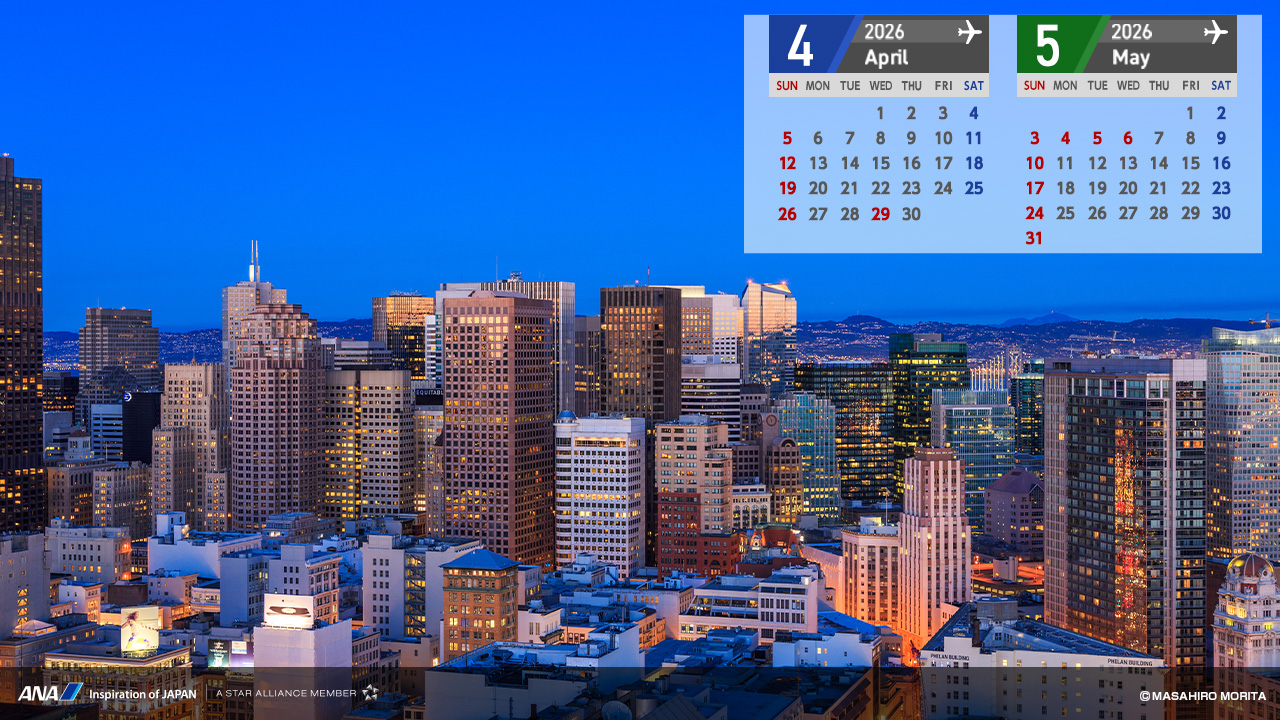Click the ANA logo in bottom bar
Viewport: 1280px width, 720px height.
tap(49, 692)
